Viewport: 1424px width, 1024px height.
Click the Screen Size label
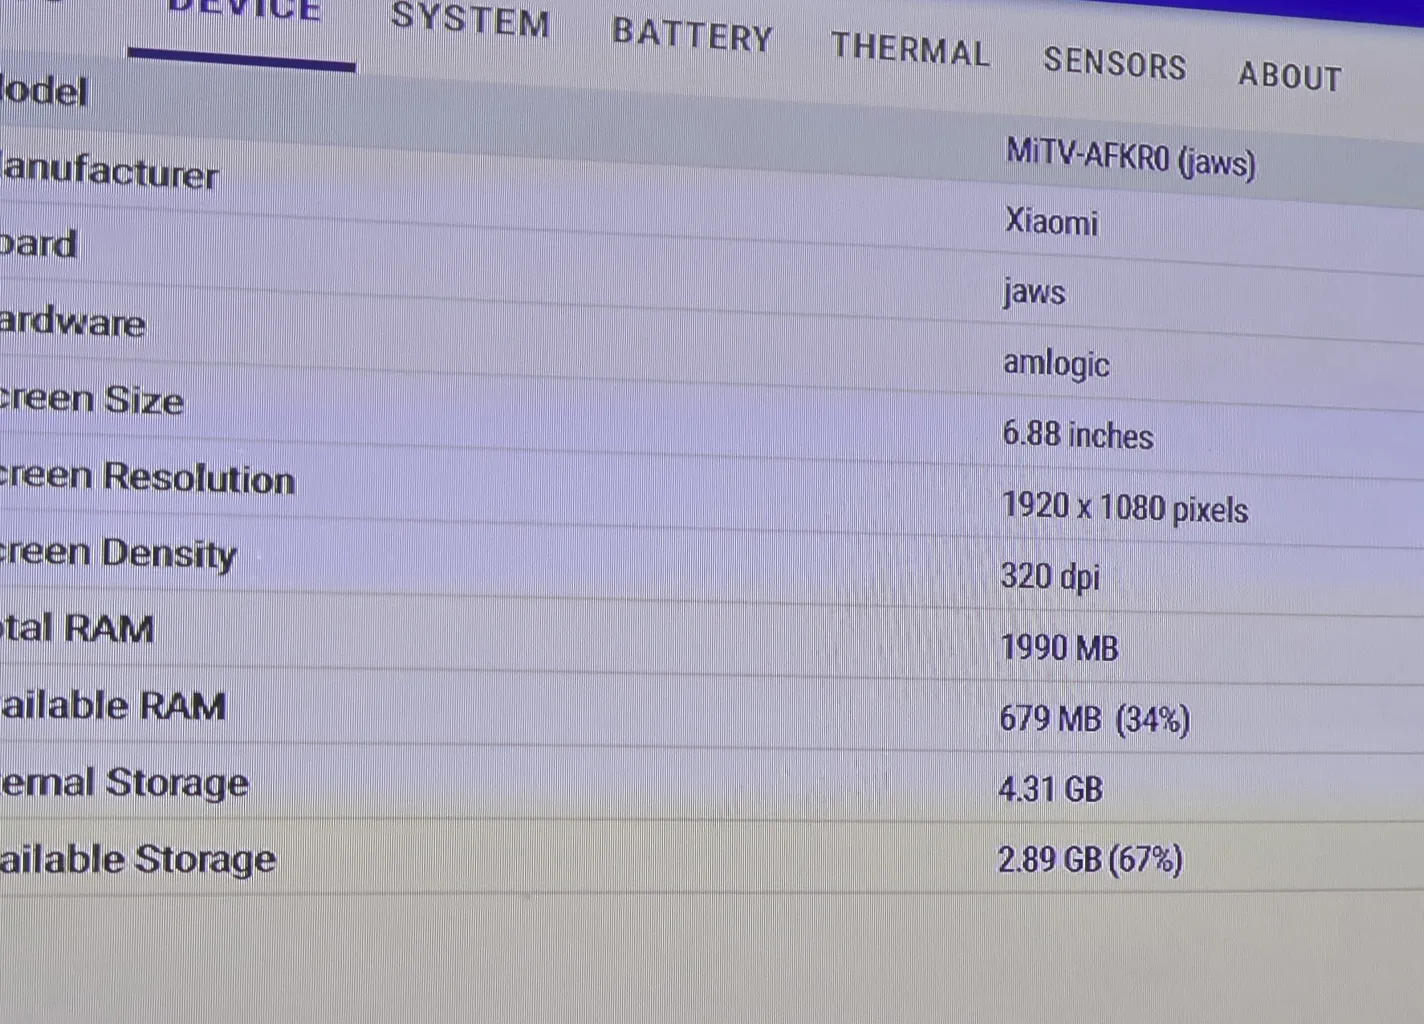pyautogui.click(x=92, y=400)
